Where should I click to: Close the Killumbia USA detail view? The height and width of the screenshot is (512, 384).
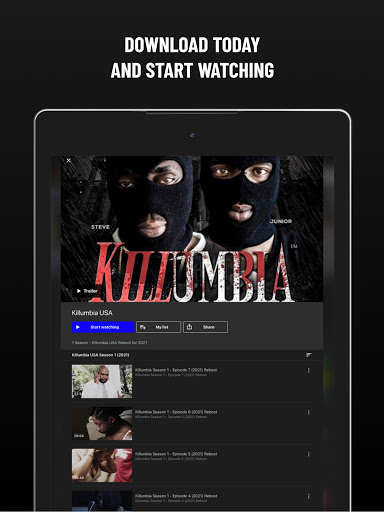[69, 161]
